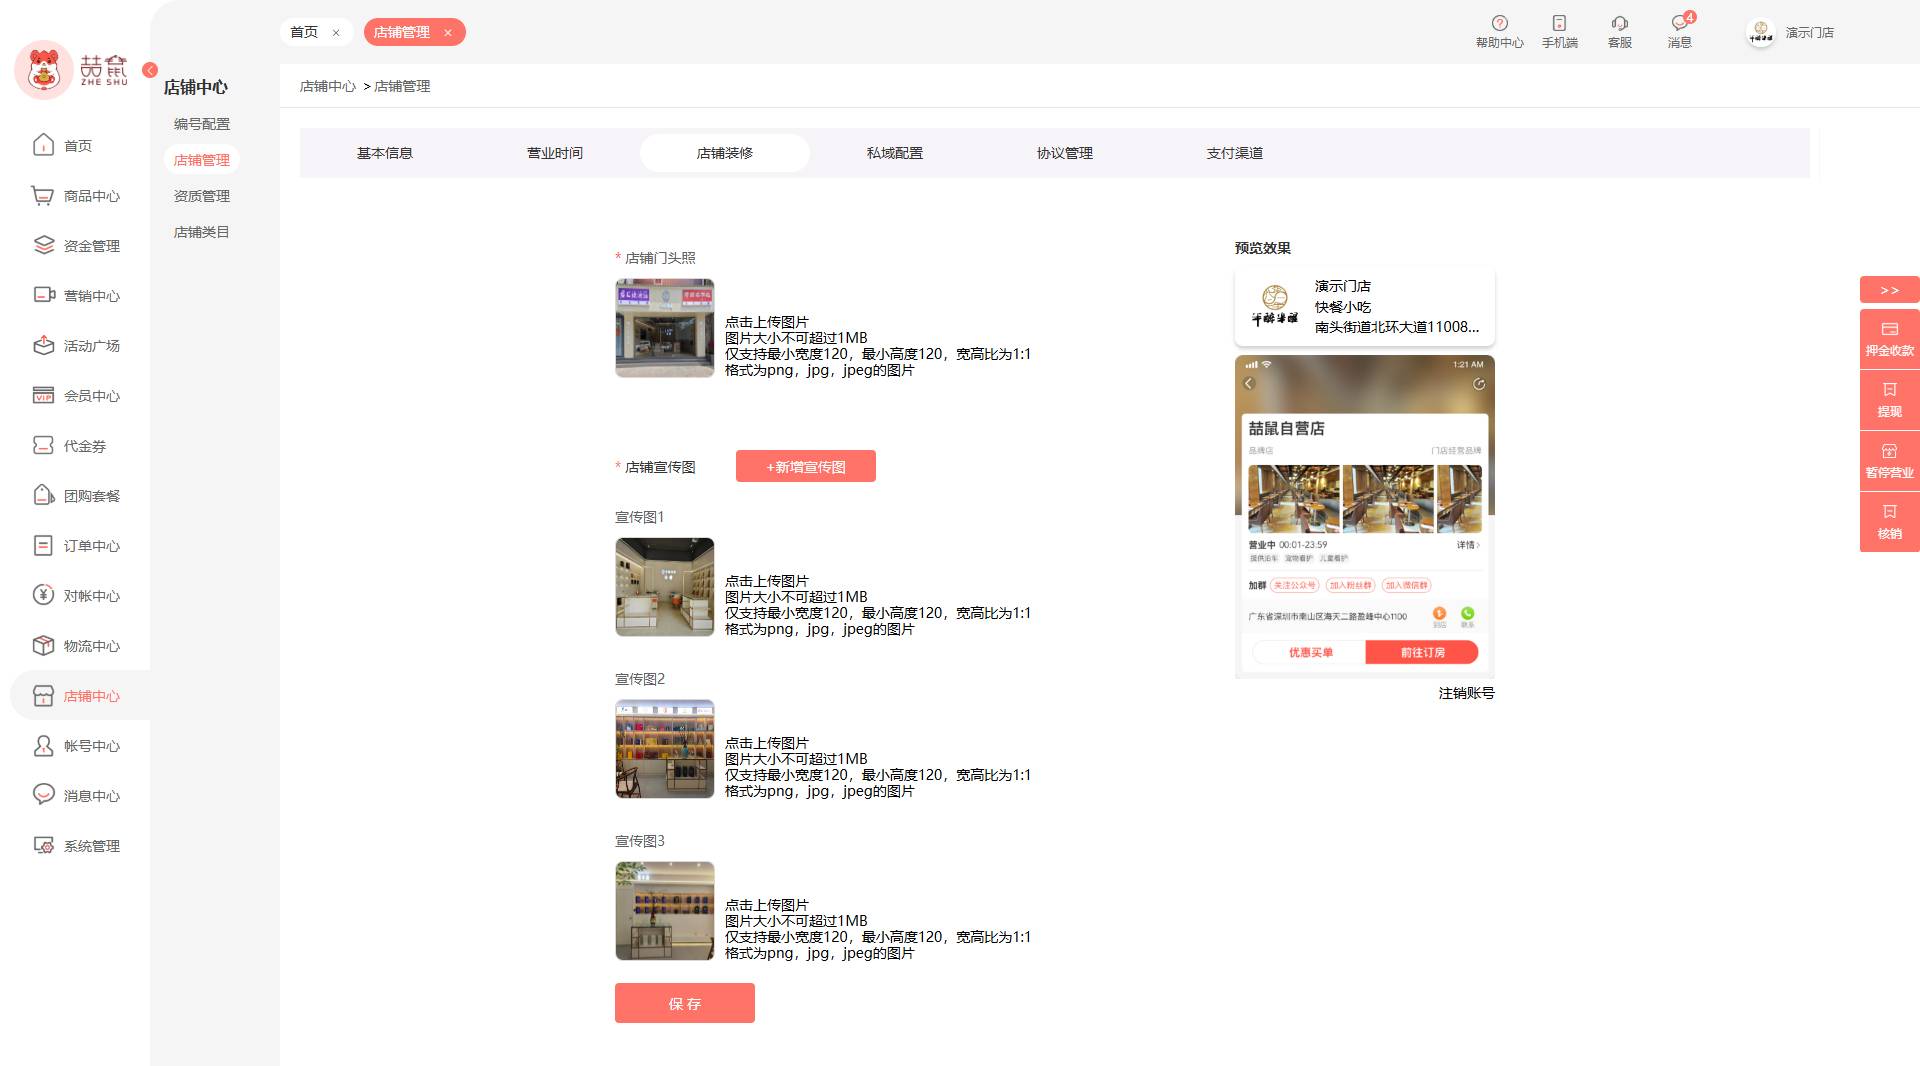This screenshot has height=1066, width=1920.
Task: Open 编号配置 submenu item
Action: pyautogui.click(x=202, y=124)
